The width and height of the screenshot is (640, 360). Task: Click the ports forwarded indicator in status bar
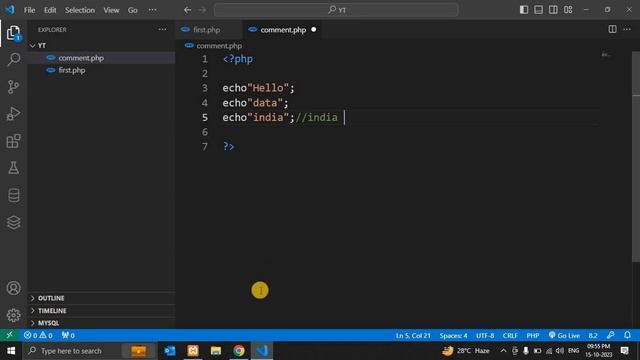point(68,336)
